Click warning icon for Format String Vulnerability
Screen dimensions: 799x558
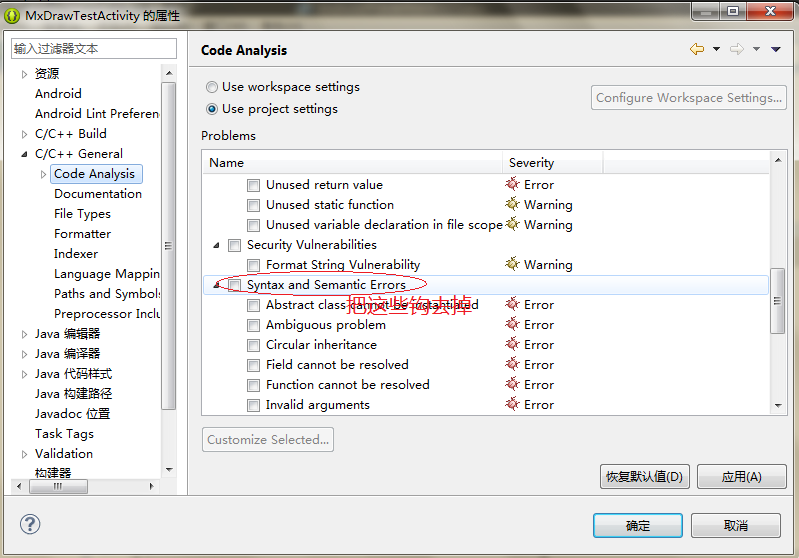coord(513,265)
